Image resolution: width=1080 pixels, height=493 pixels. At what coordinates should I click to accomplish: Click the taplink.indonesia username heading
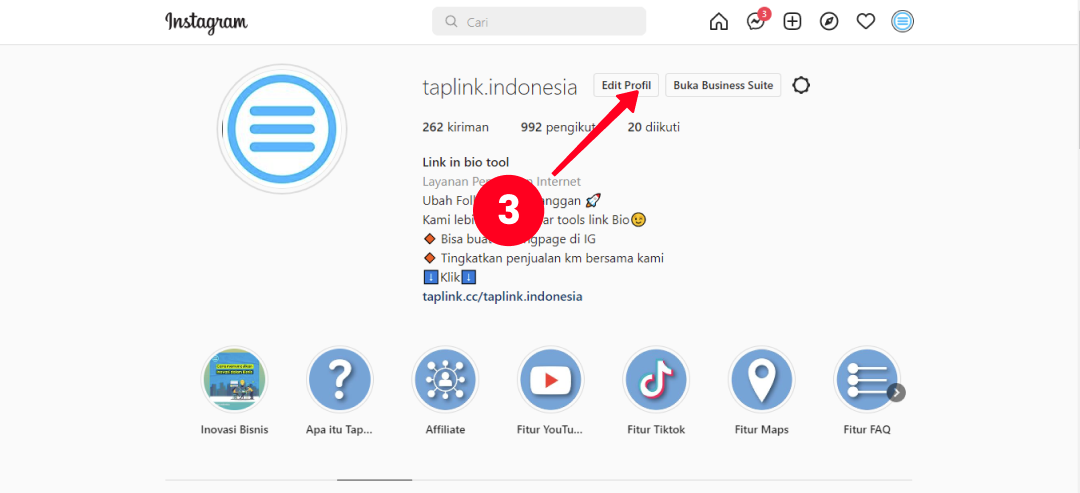(499, 87)
